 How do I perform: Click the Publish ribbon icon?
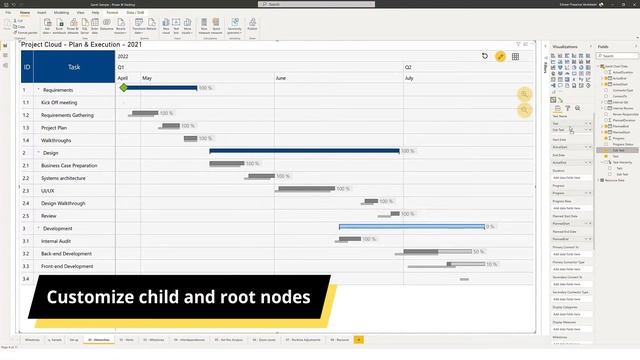click(252, 24)
